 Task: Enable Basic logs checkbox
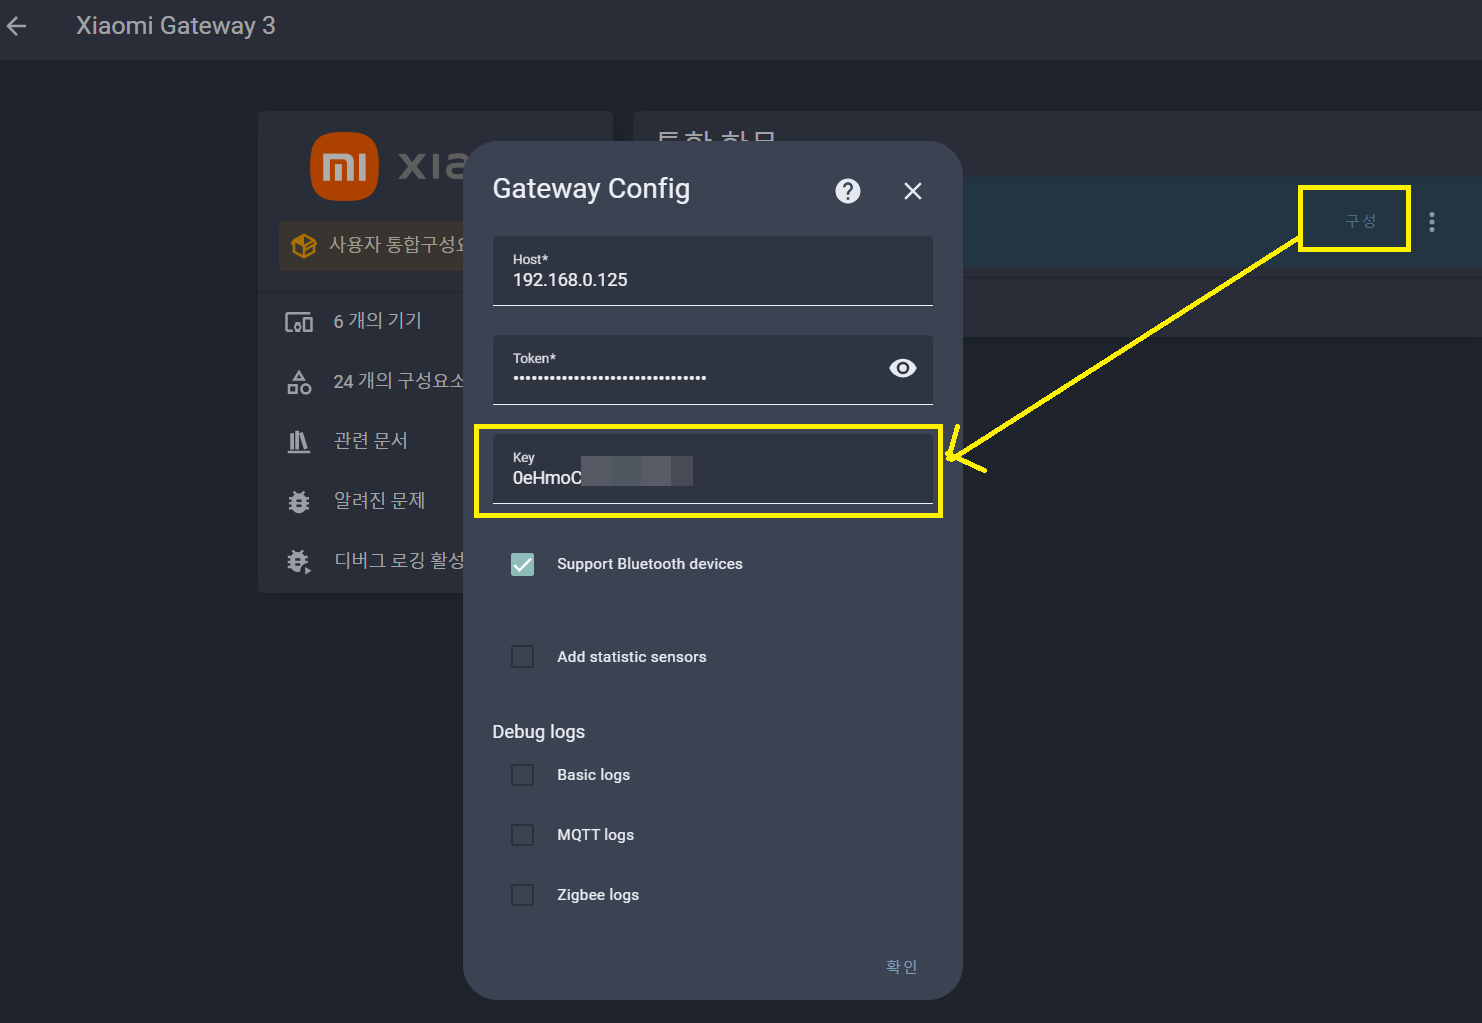523,775
